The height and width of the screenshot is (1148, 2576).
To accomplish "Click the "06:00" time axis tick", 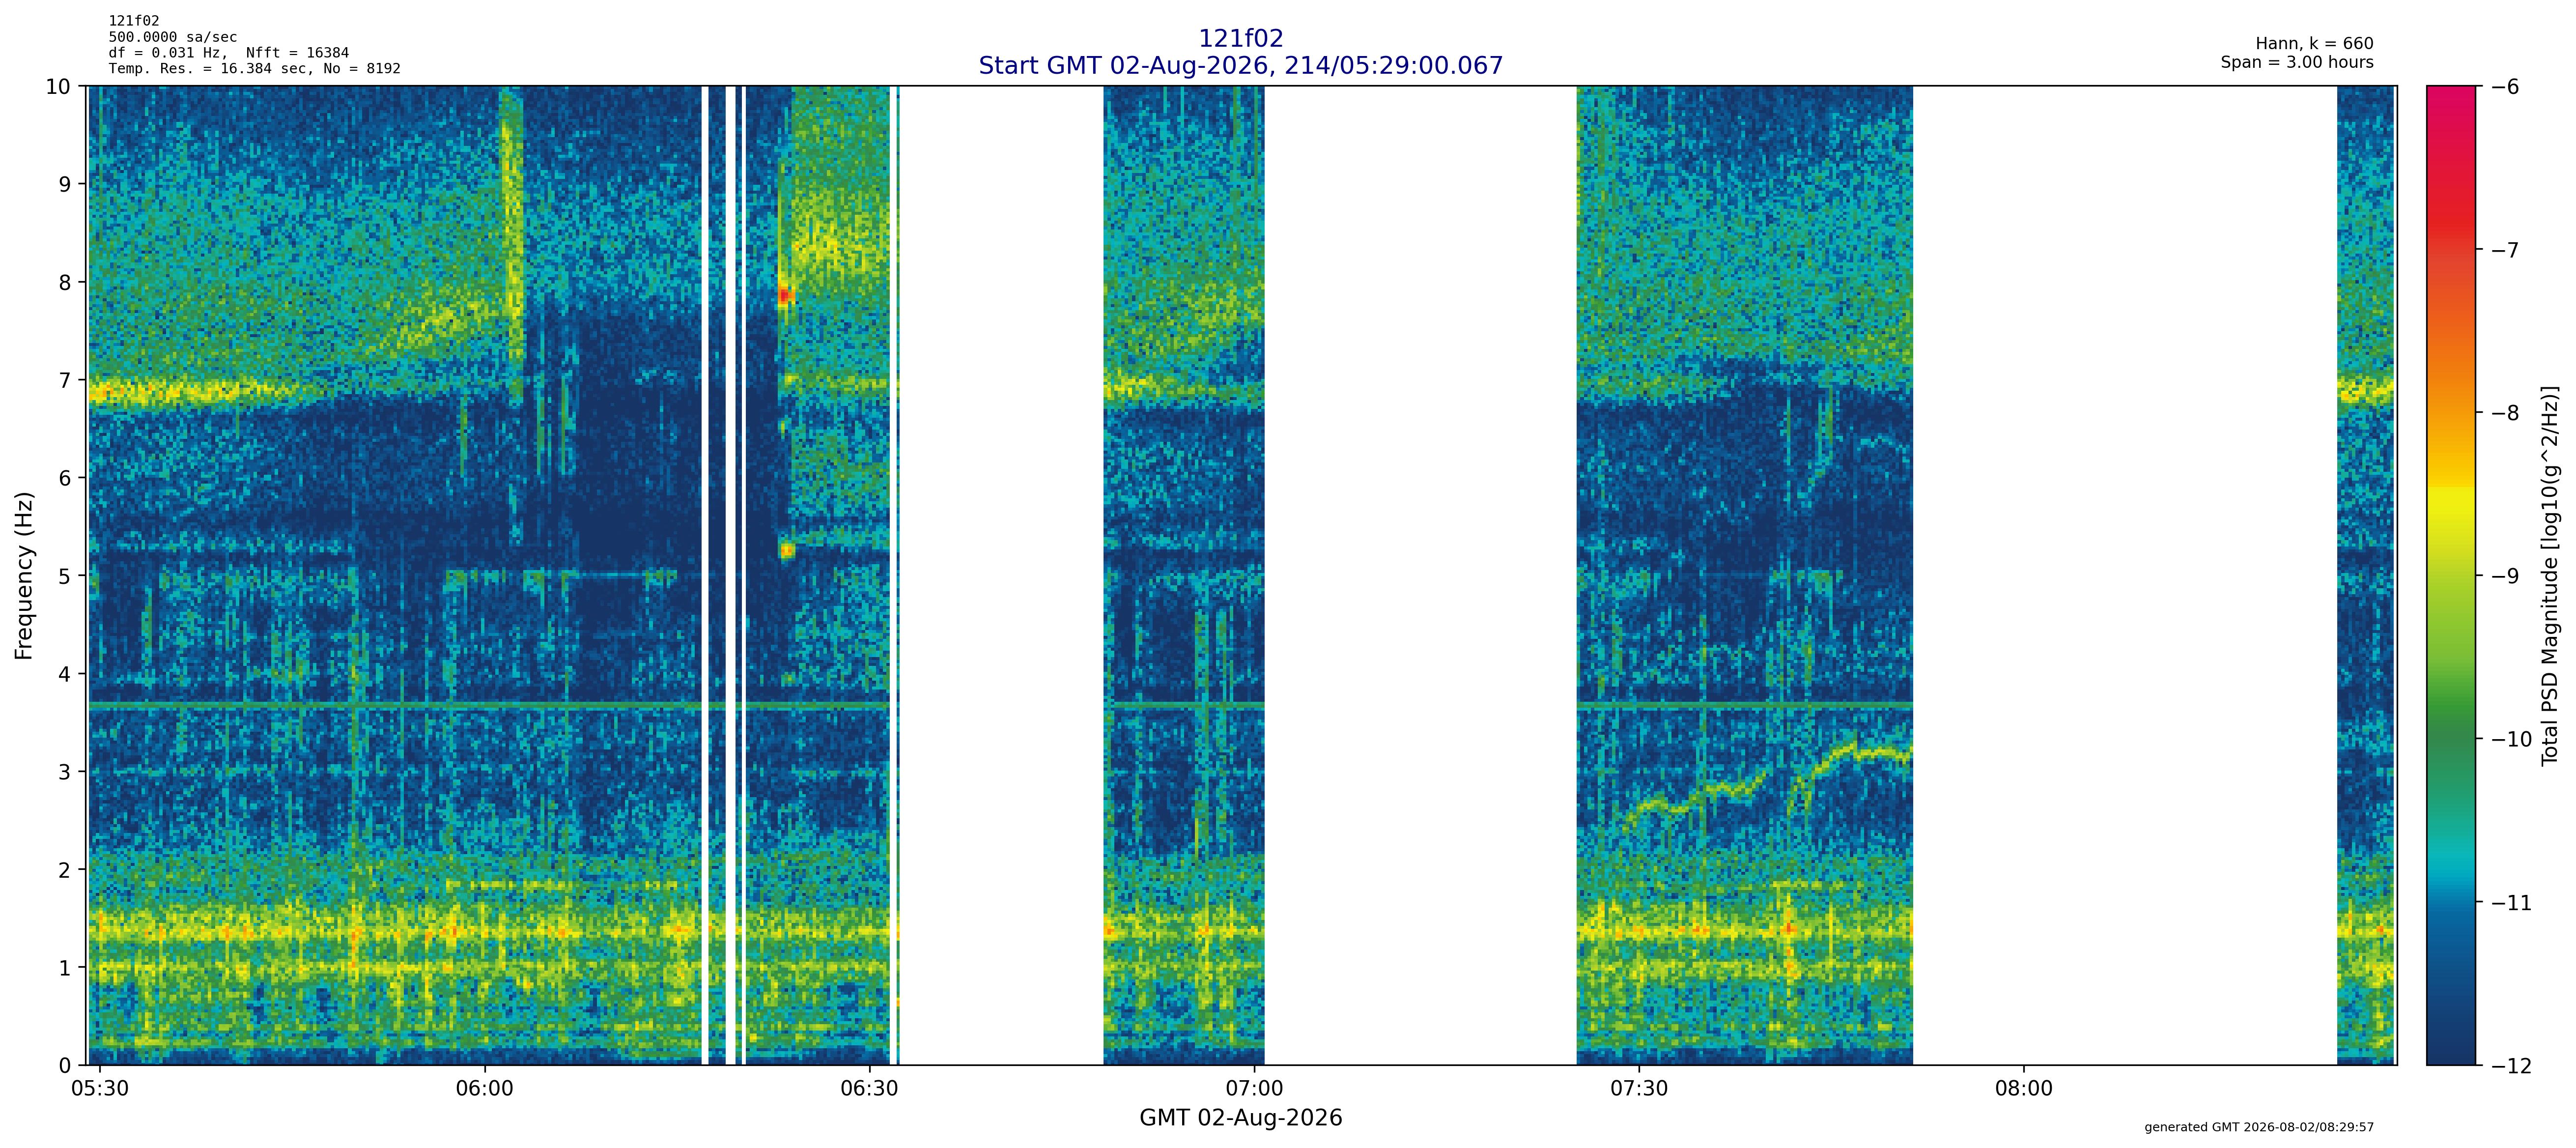I will click(485, 1089).
